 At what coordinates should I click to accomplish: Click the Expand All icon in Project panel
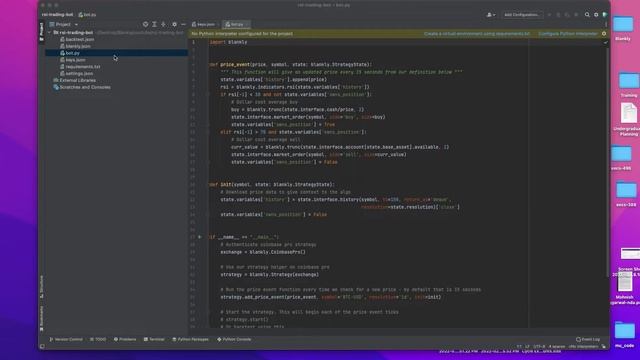(x=154, y=24)
